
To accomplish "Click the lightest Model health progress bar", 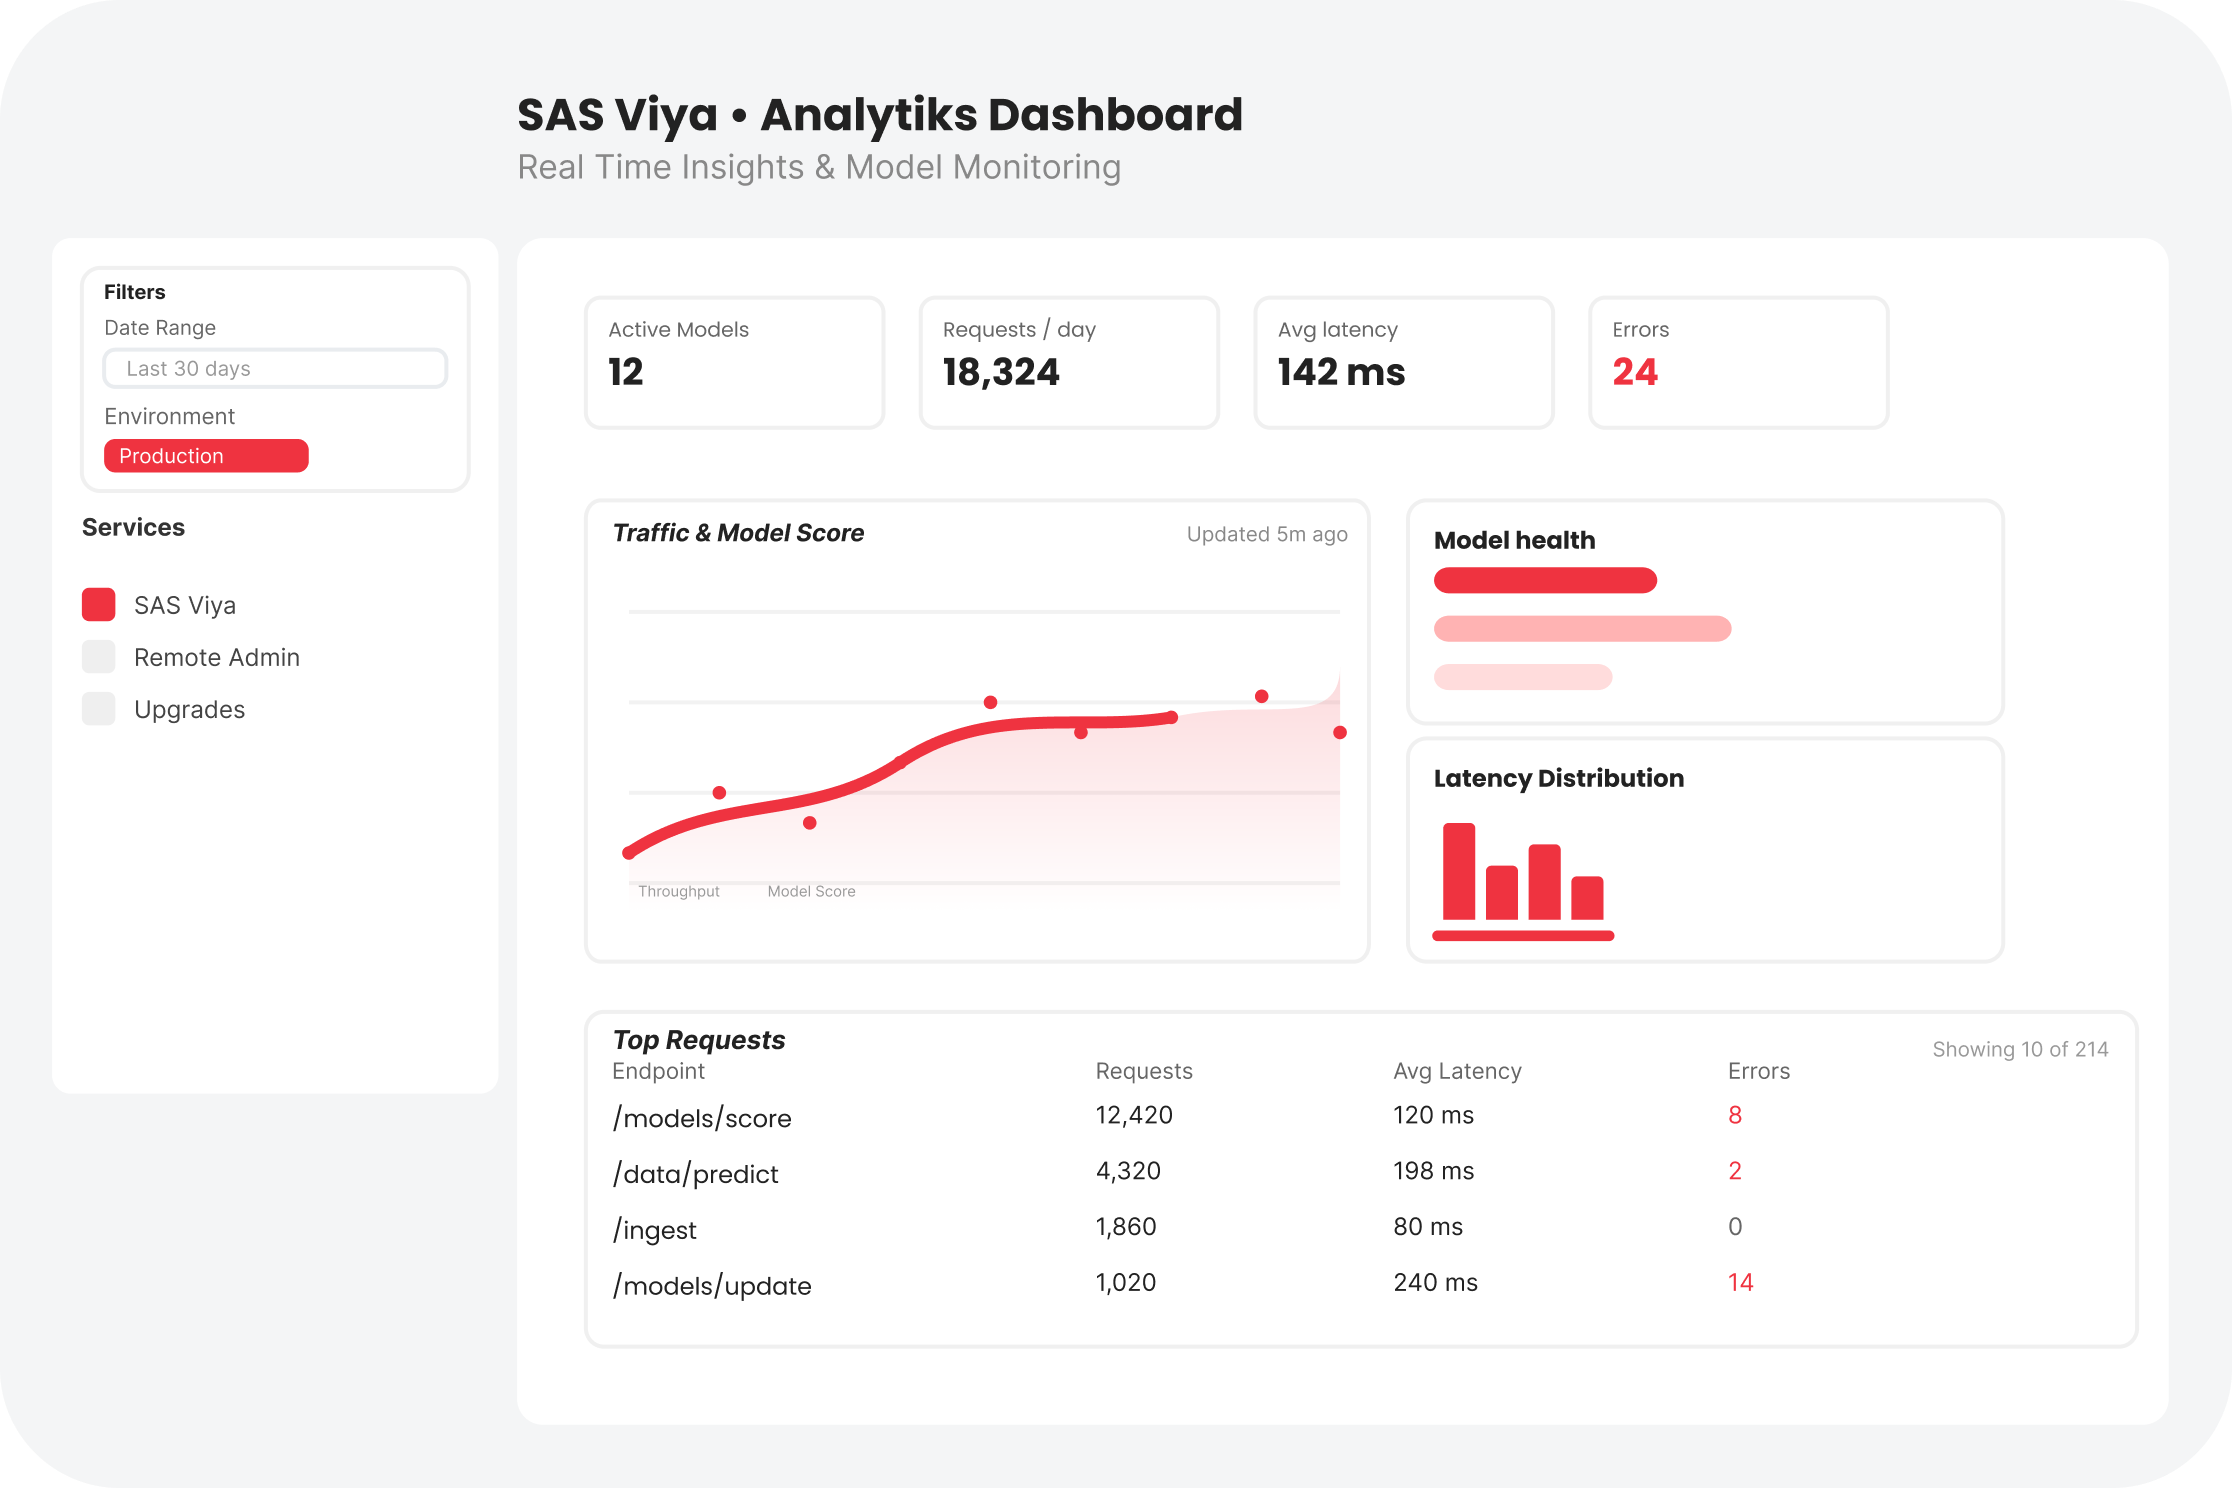I will tap(1522, 677).
